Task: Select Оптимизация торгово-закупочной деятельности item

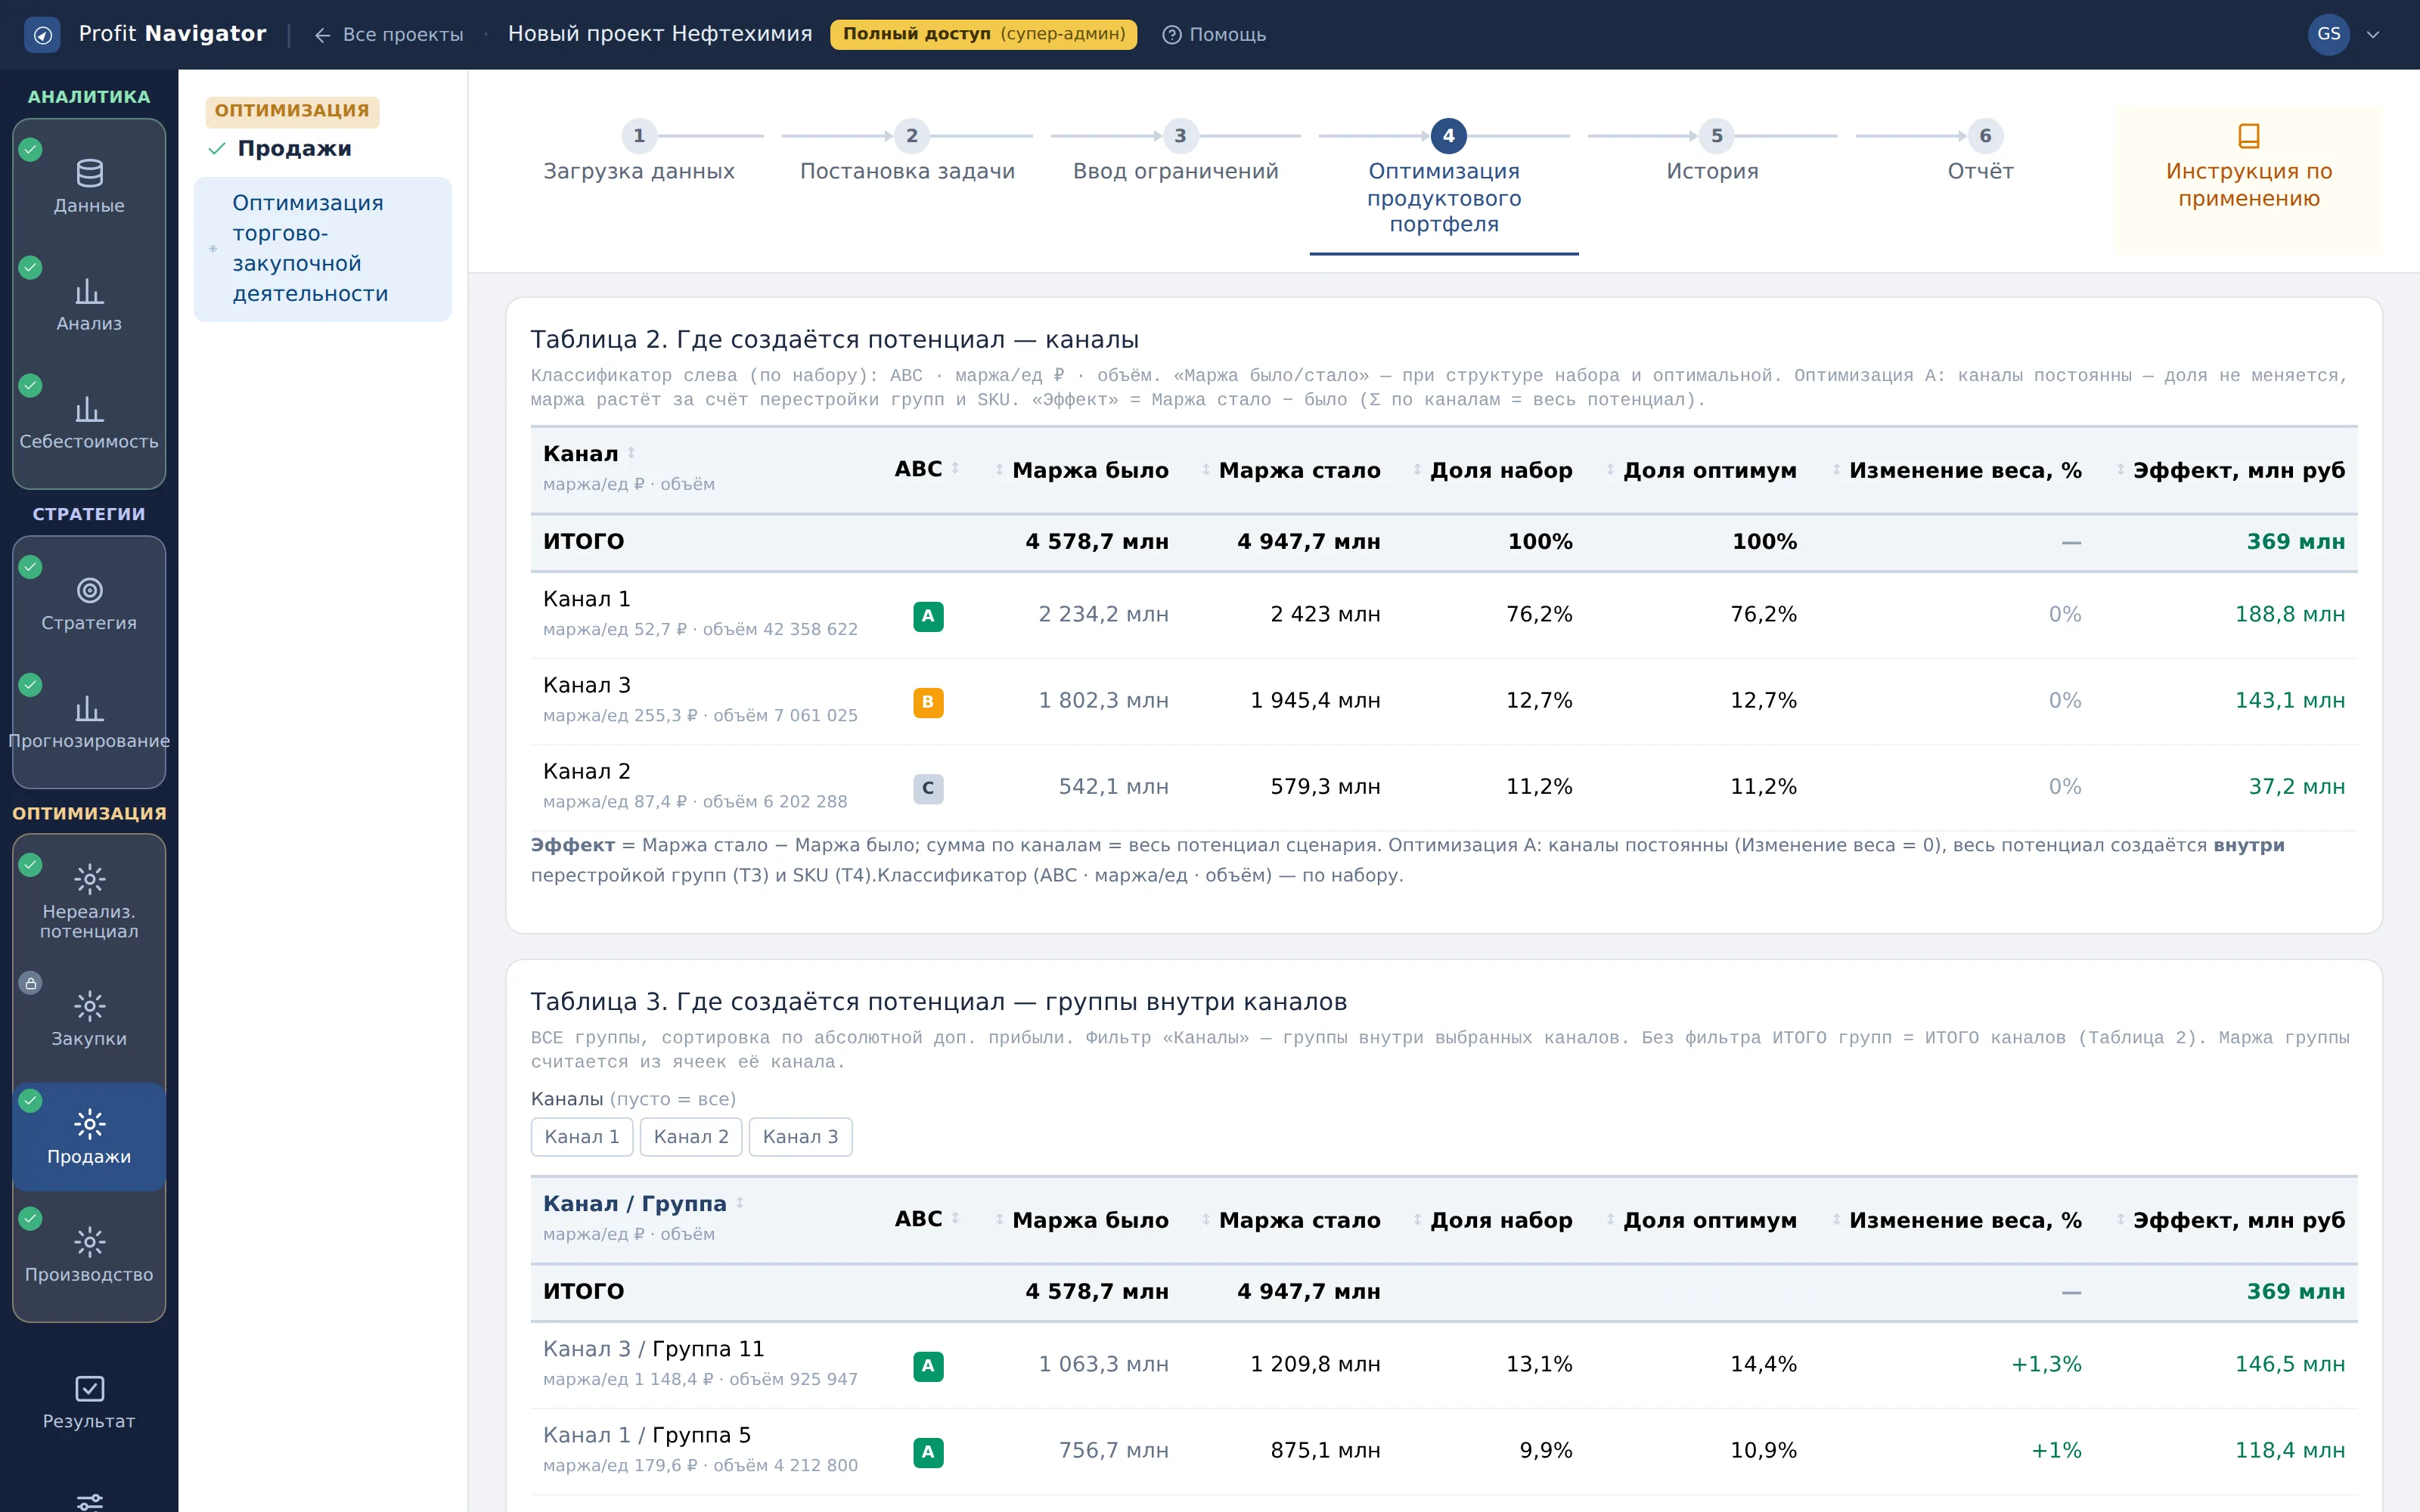Action: tap(322, 249)
